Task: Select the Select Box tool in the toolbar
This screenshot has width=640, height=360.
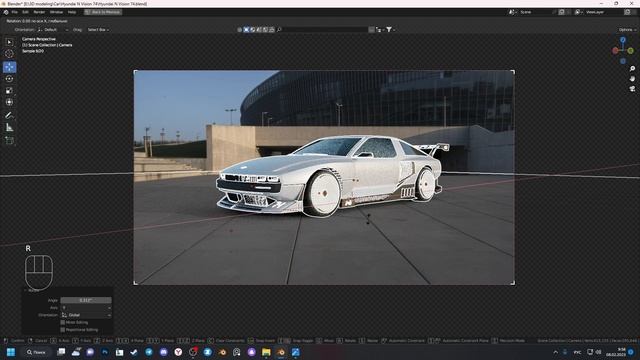Action: (9, 42)
